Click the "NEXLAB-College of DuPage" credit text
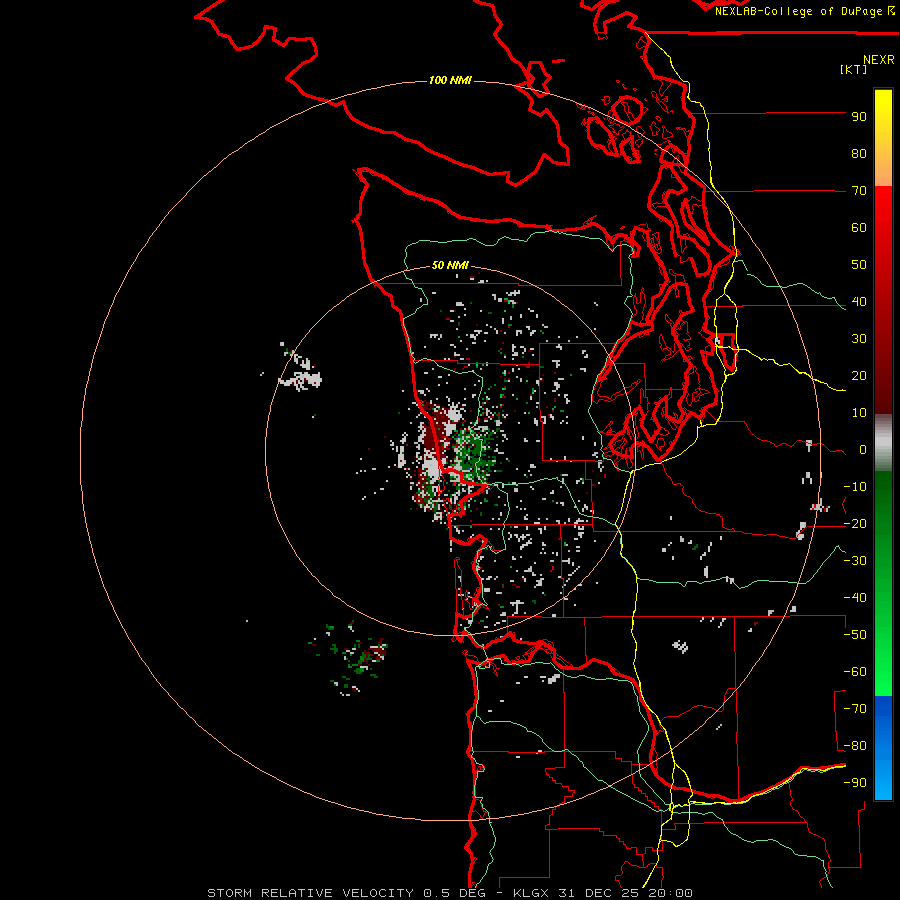 click(798, 11)
